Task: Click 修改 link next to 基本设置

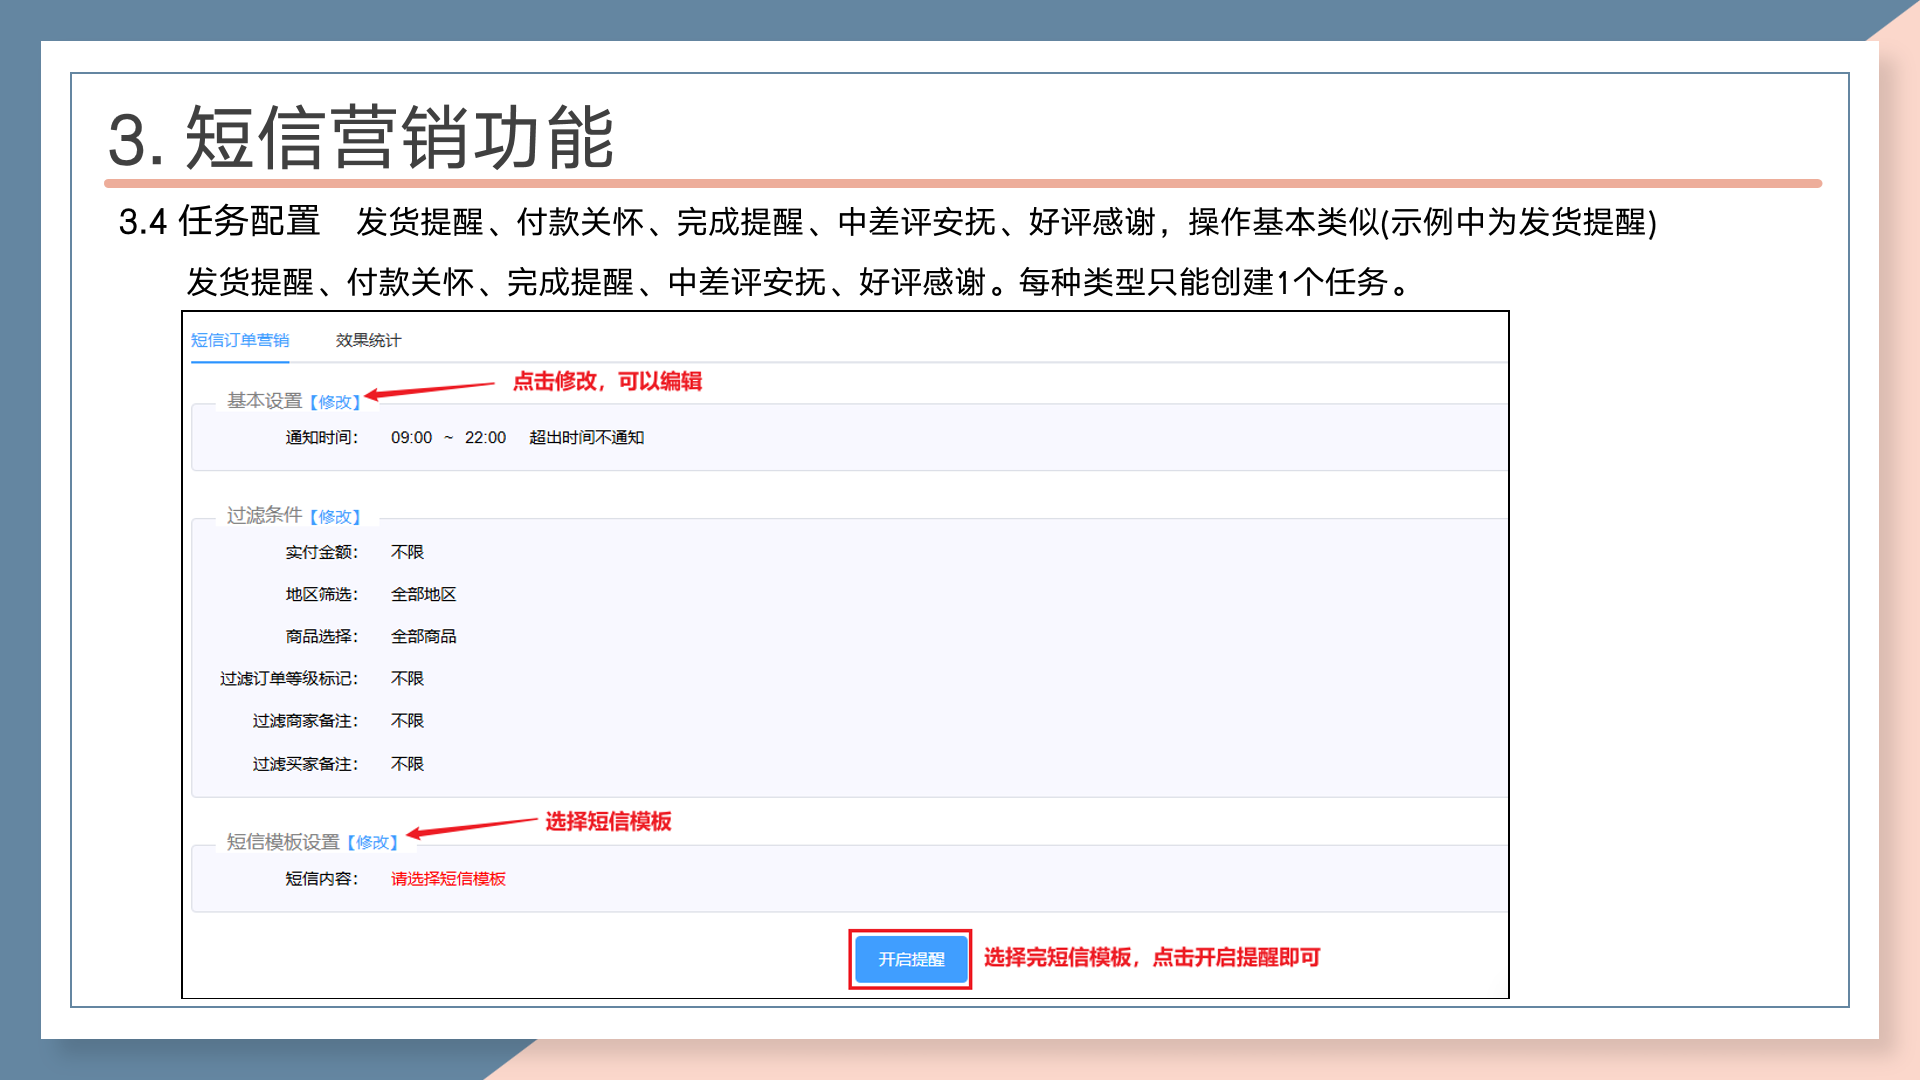Action: click(335, 402)
